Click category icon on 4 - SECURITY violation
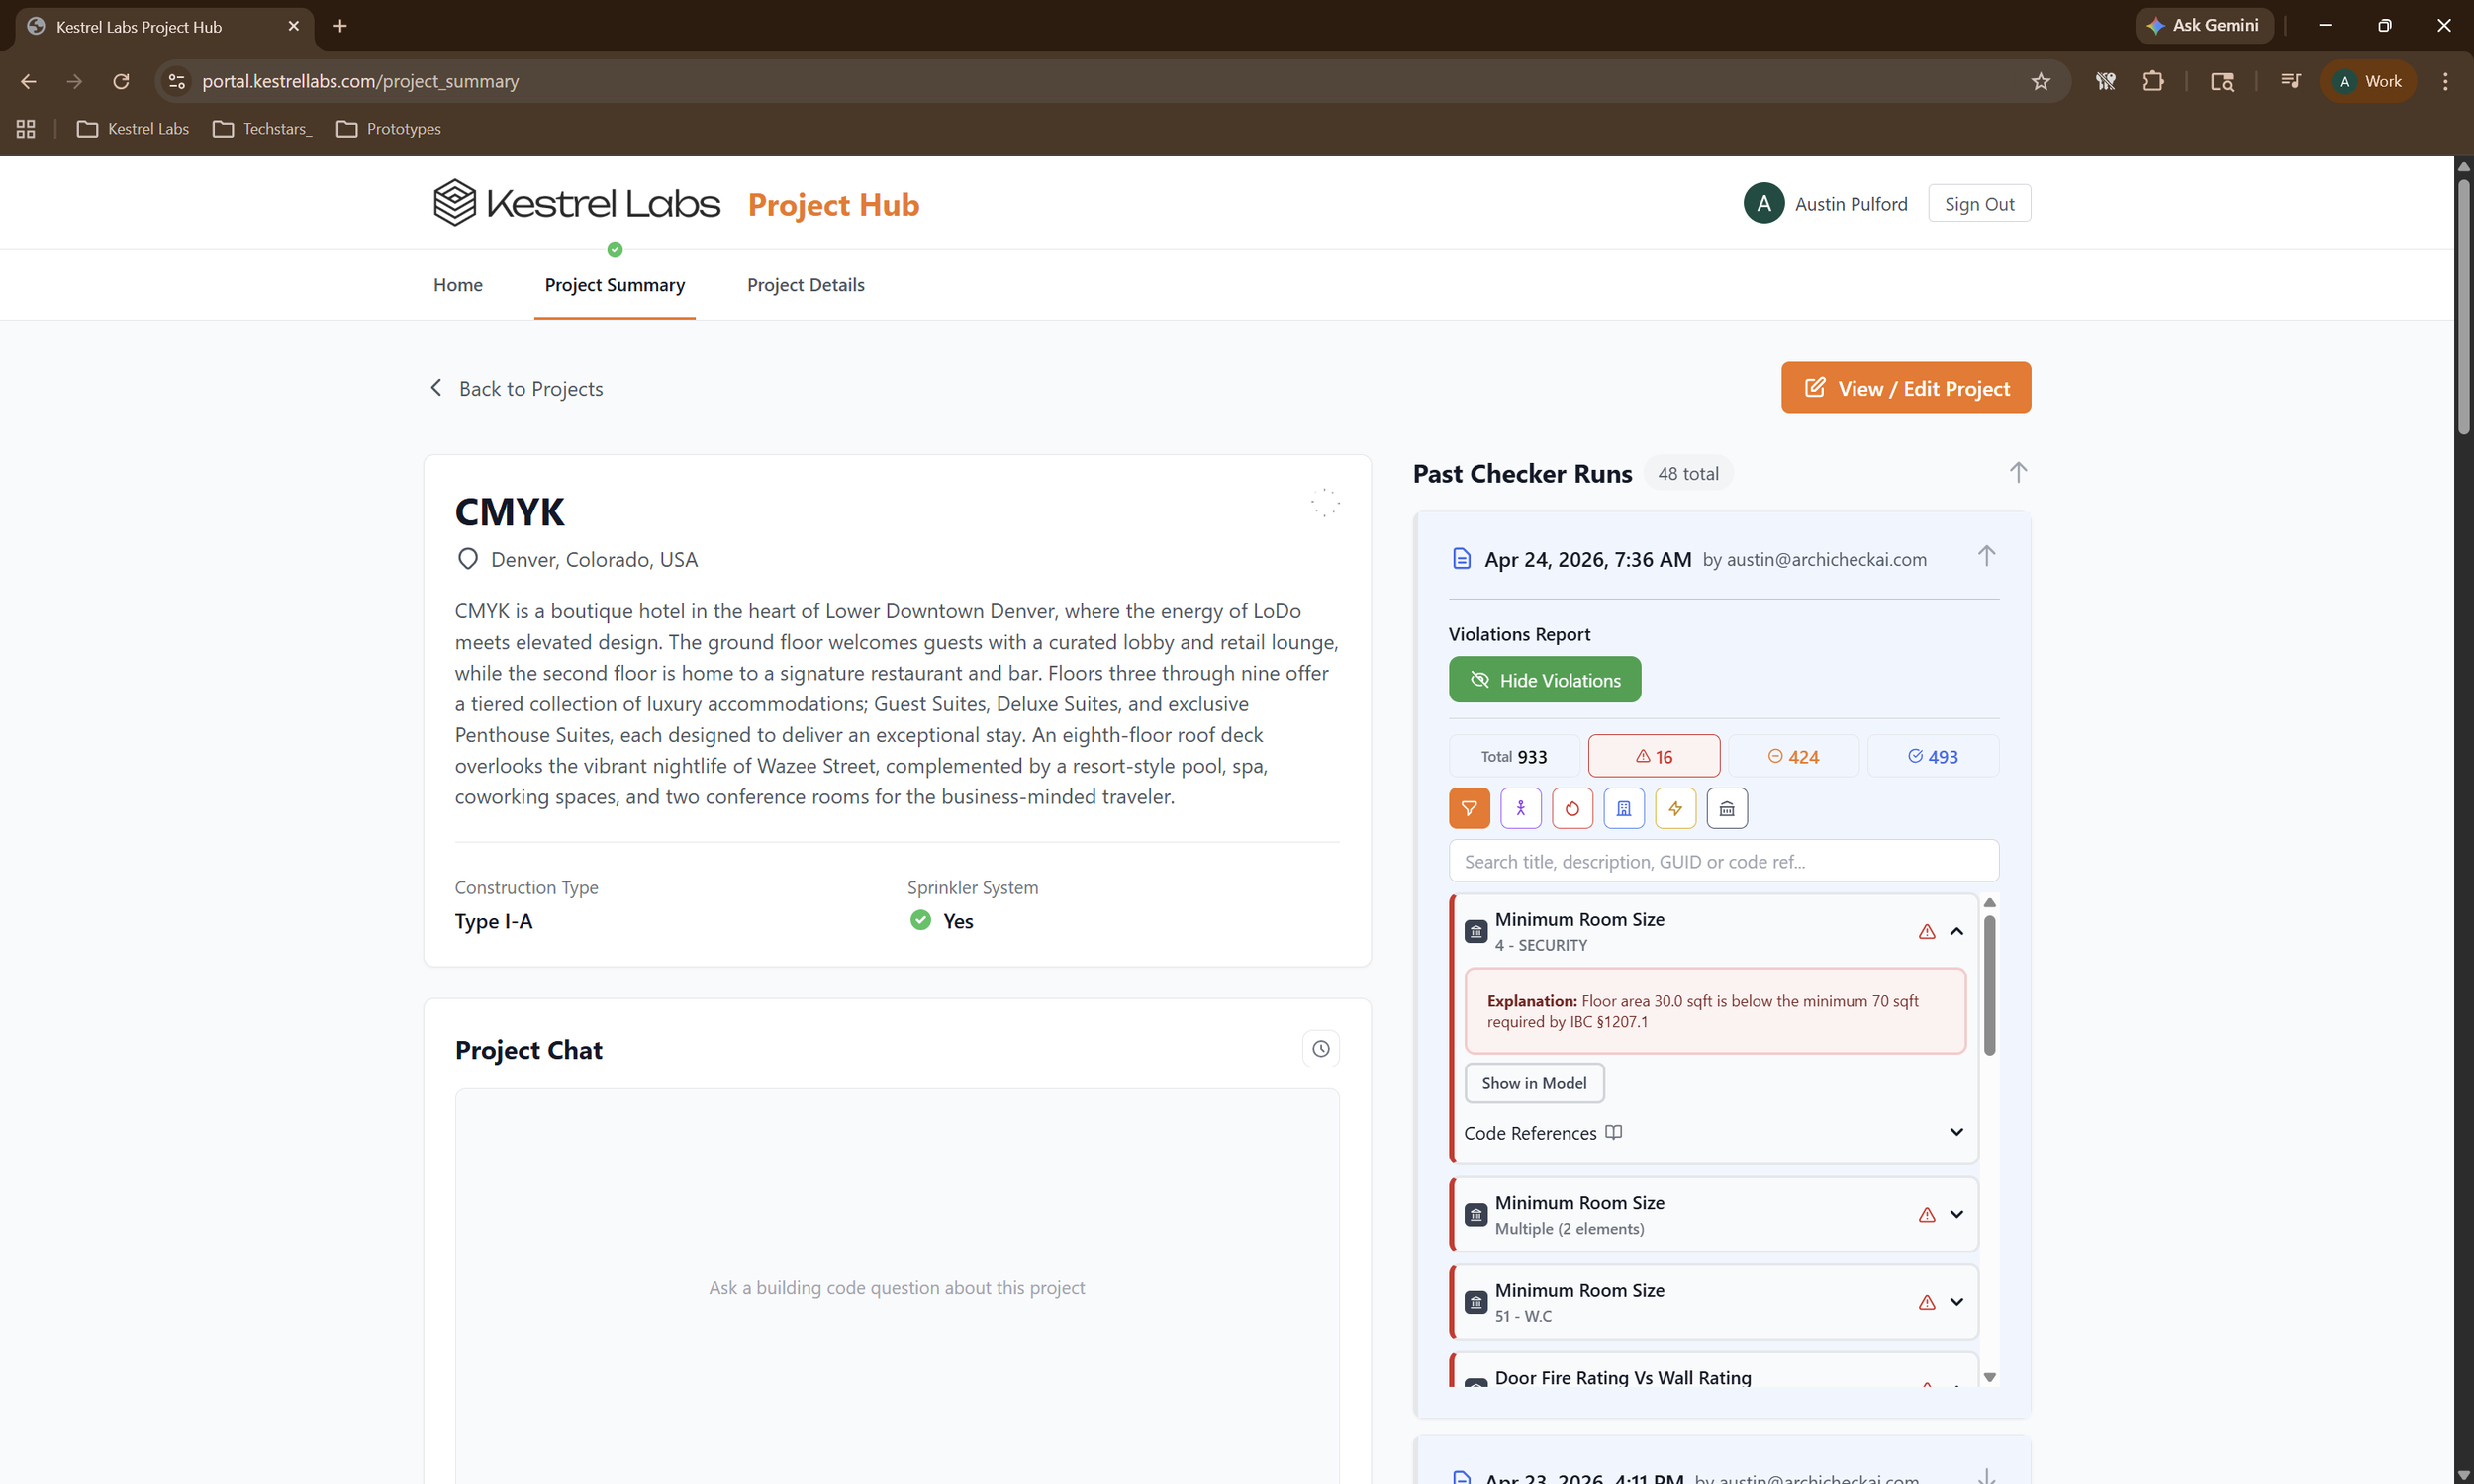2474x1484 pixels. pyautogui.click(x=1476, y=931)
